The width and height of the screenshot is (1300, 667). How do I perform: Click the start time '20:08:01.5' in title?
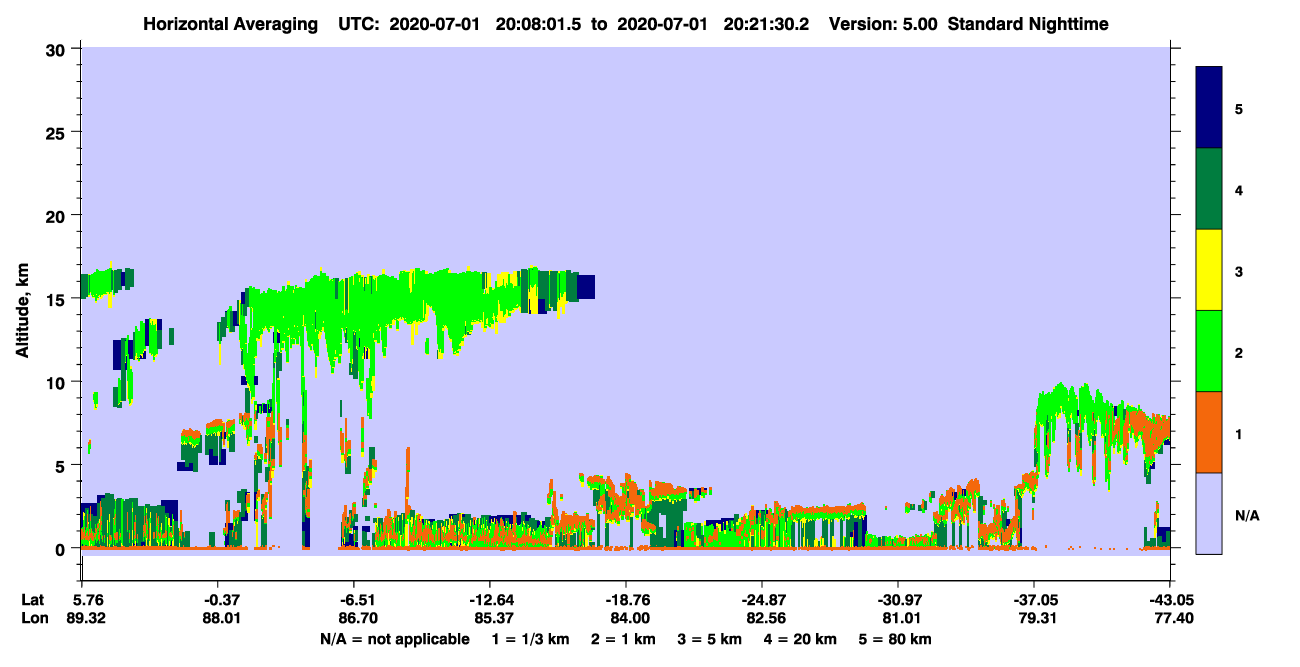click(x=537, y=23)
